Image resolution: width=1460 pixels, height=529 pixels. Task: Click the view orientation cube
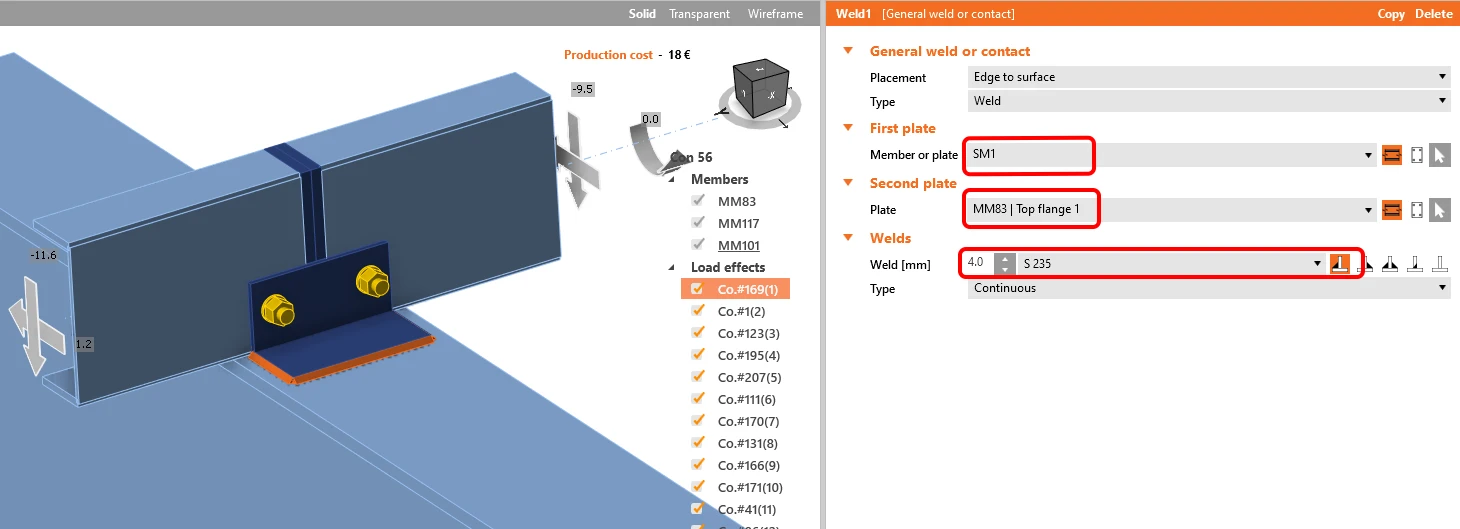[x=760, y=91]
